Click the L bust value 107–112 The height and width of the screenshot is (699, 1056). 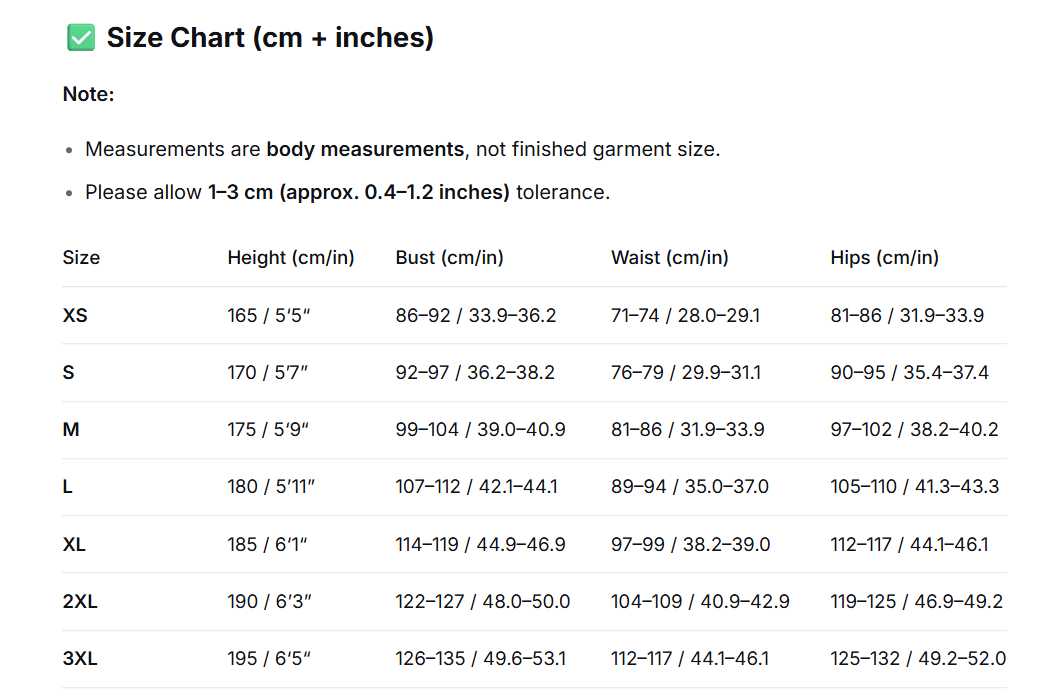pyautogui.click(x=428, y=487)
